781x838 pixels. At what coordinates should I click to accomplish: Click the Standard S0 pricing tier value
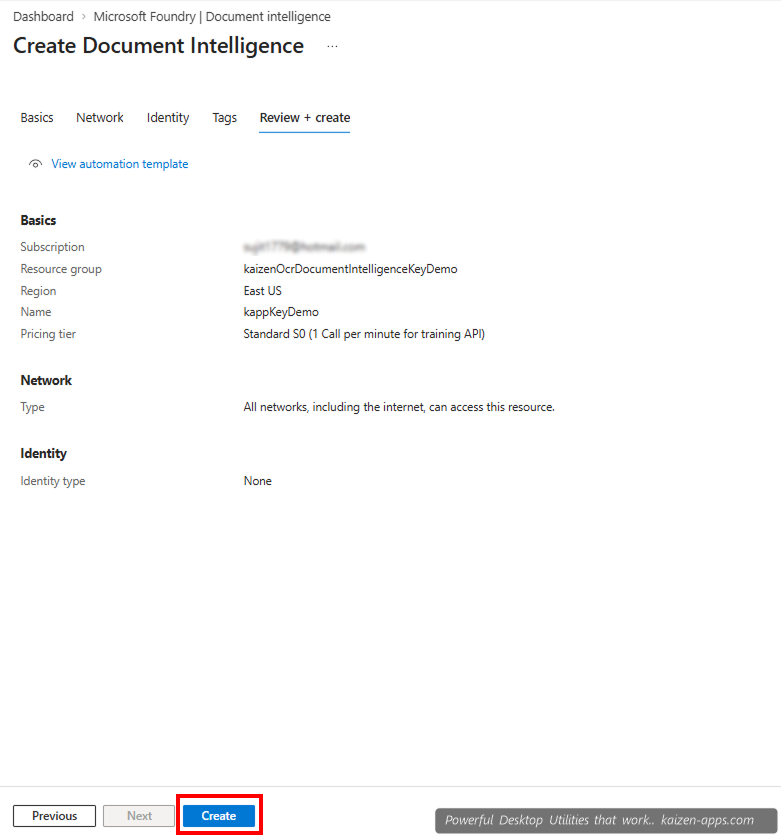point(364,334)
